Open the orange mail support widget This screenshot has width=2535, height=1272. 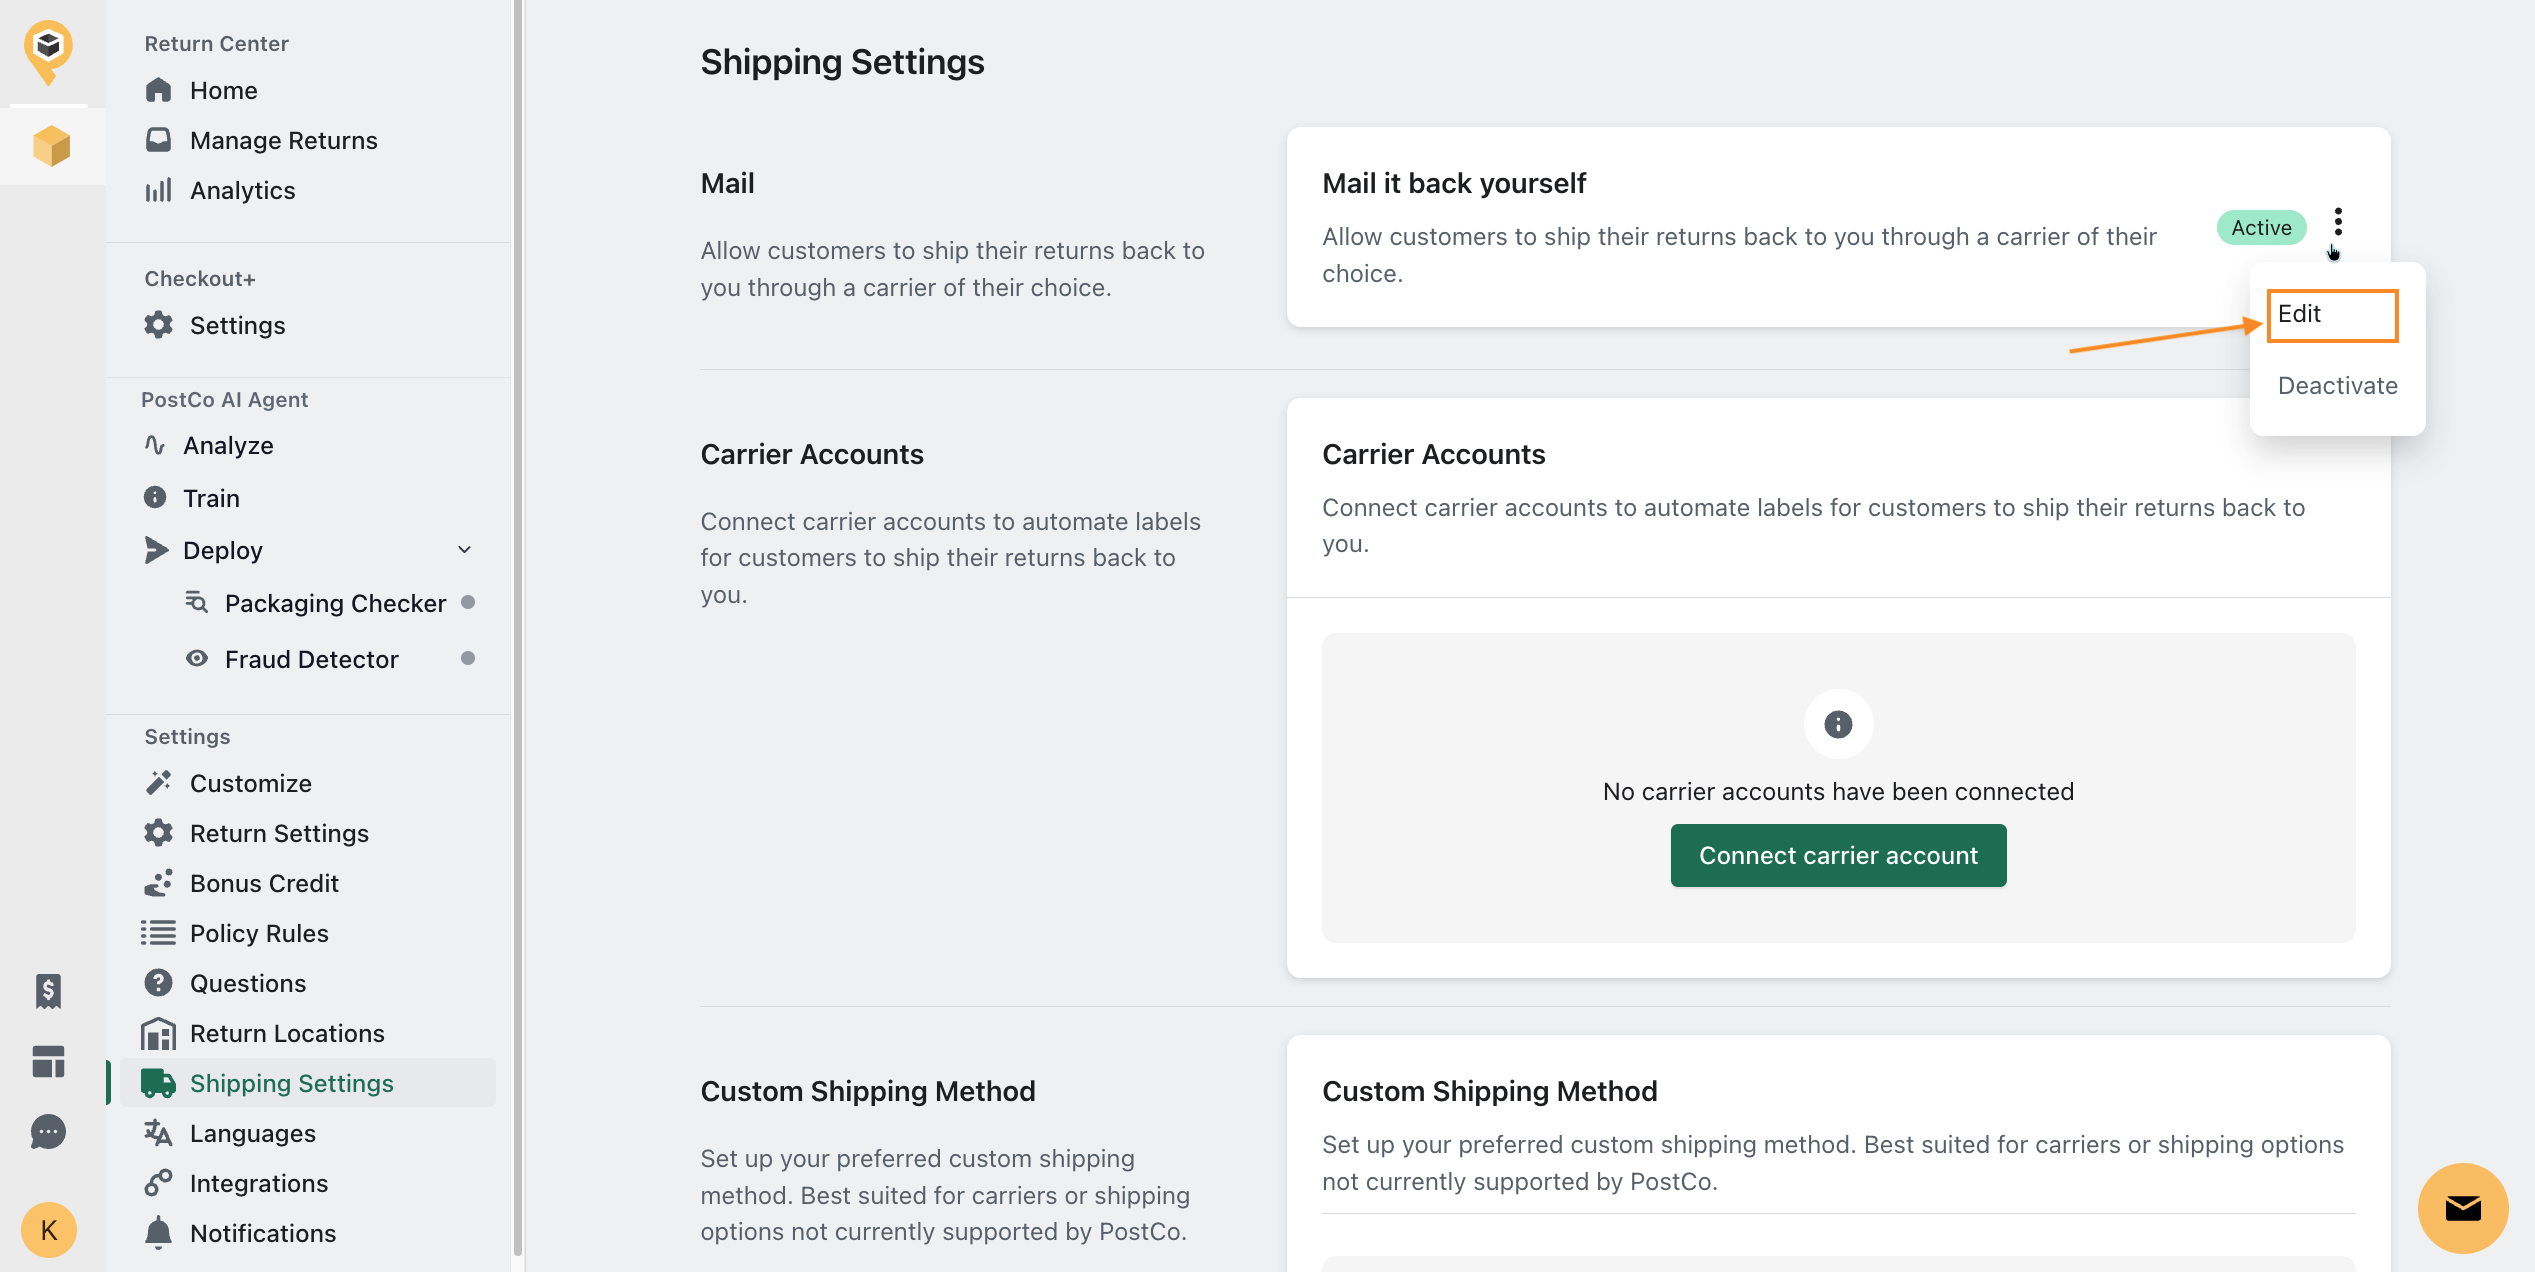pyautogui.click(x=2462, y=1208)
